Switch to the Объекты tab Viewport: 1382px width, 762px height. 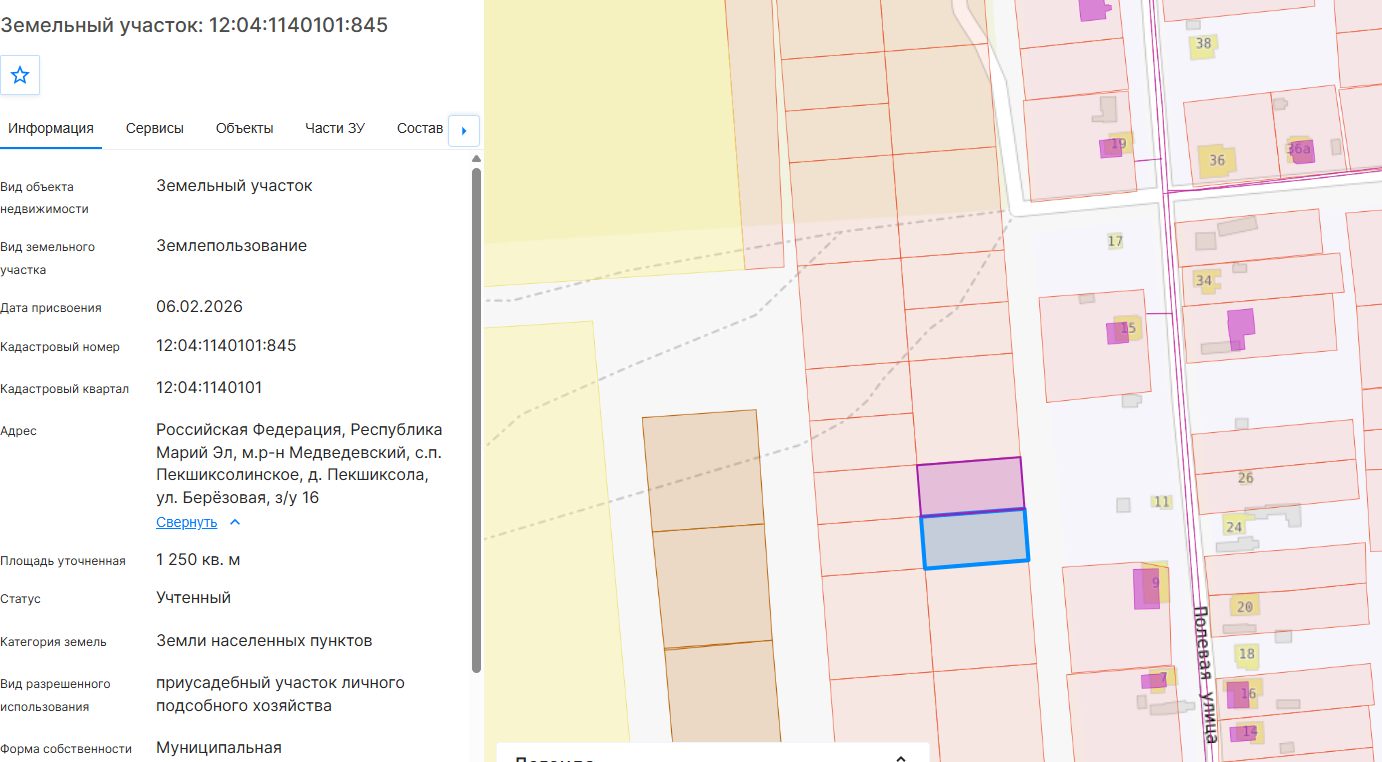(245, 128)
